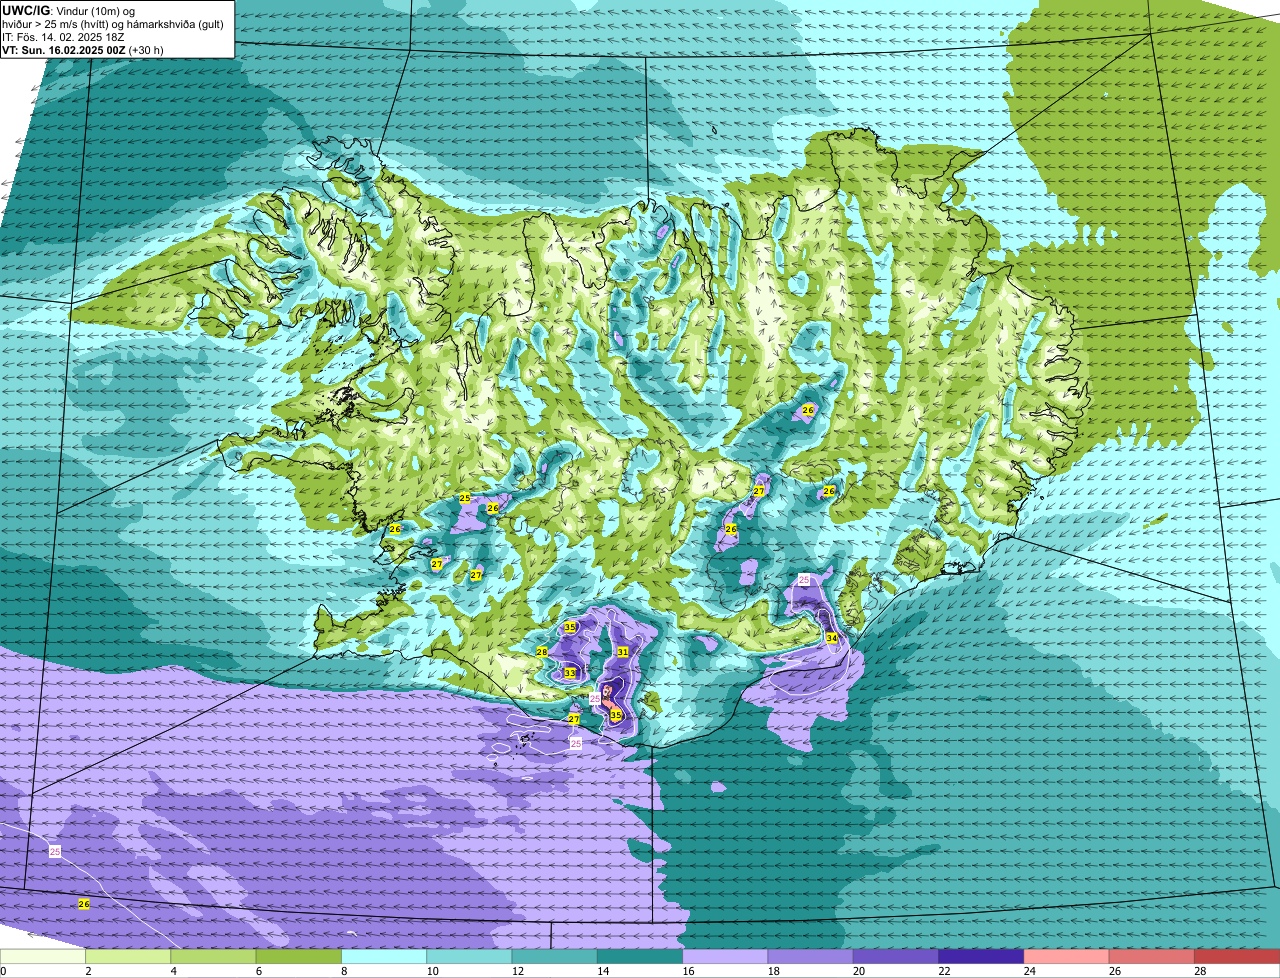The width and height of the screenshot is (1280, 978).
Task: Pick the 16–18 m/s lavender legend swatch
Action: coord(725,957)
